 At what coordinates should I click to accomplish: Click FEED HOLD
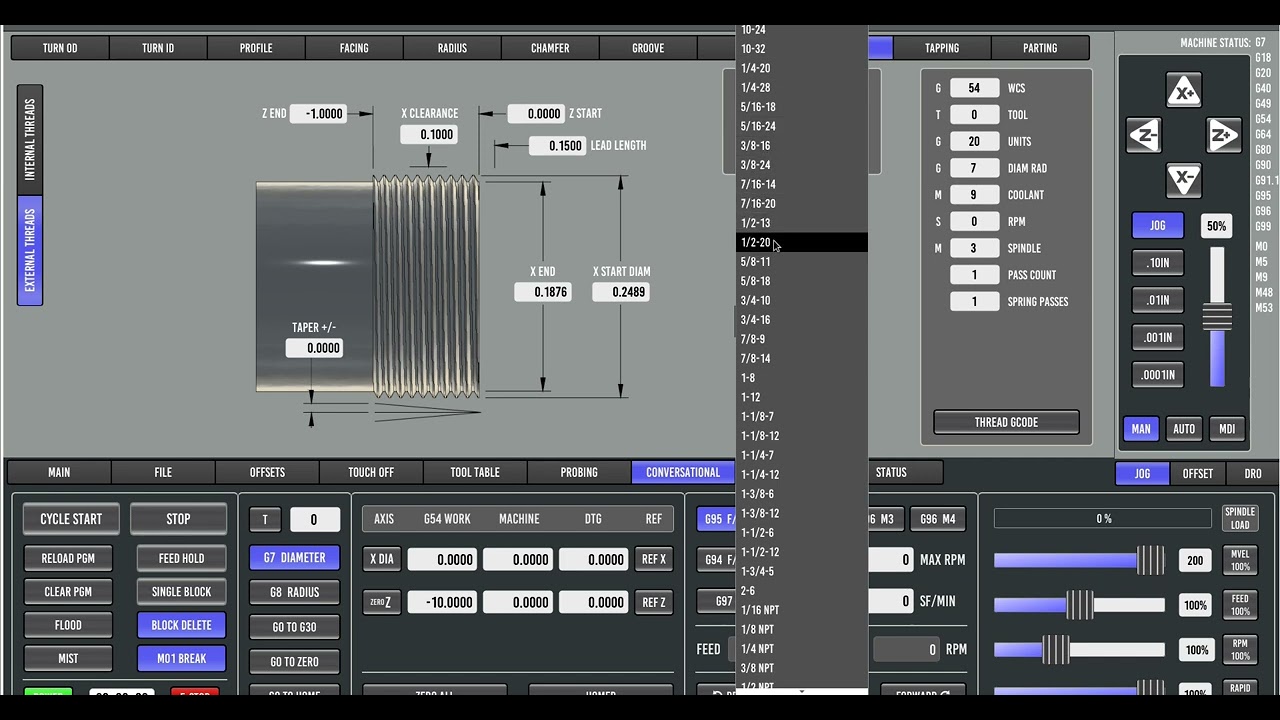pos(181,558)
